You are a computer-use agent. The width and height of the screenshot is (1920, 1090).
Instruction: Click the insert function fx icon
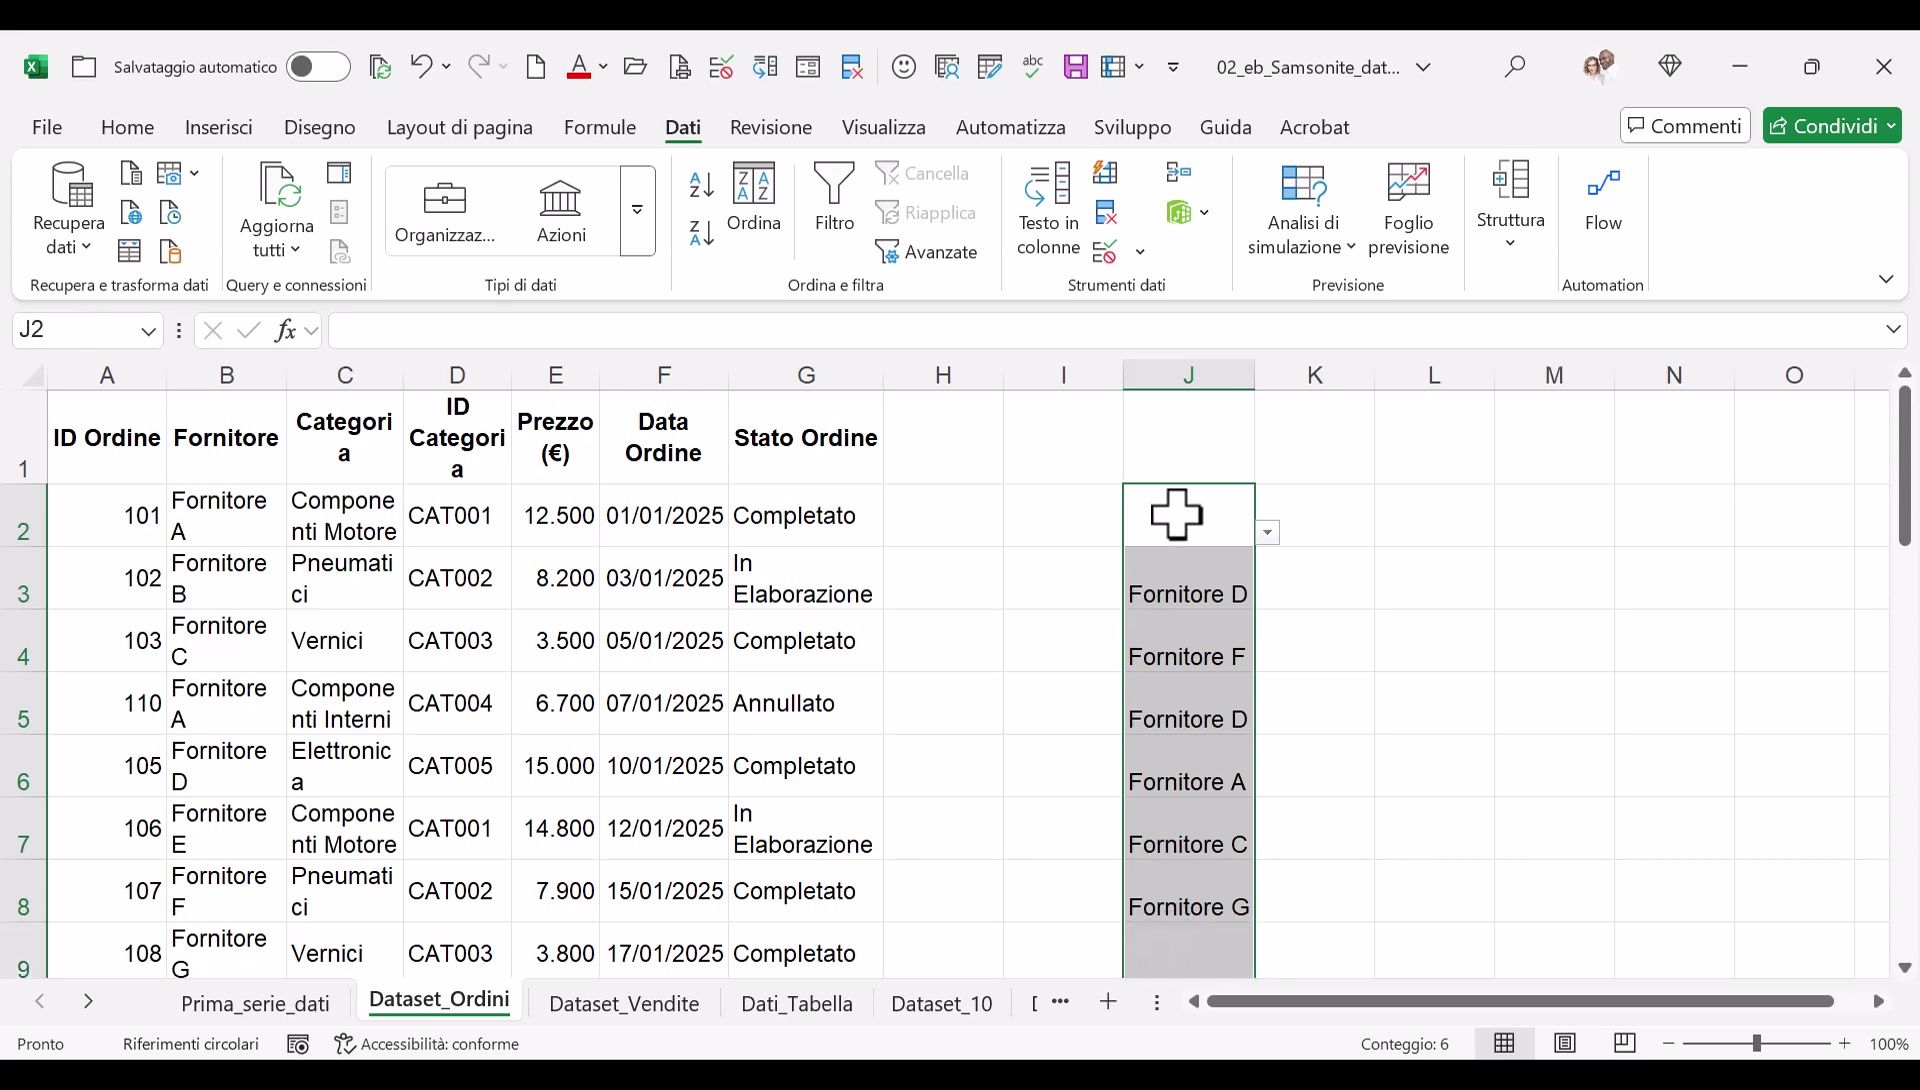coord(285,330)
